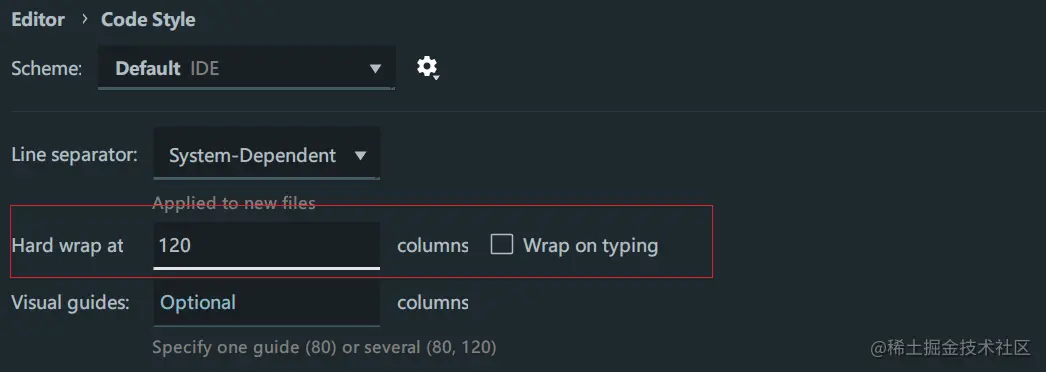Click the Scheme label
This screenshot has width=1046, height=372.
[x=47, y=68]
